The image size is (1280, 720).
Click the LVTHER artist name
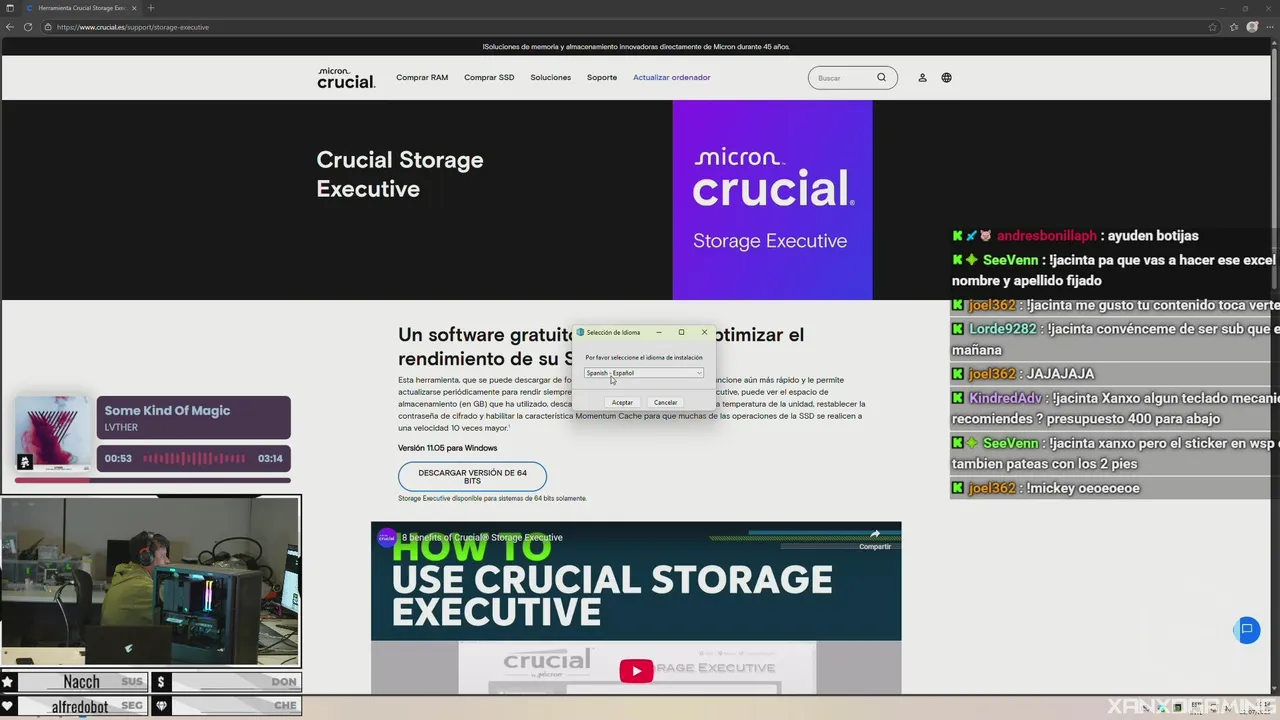click(x=121, y=428)
